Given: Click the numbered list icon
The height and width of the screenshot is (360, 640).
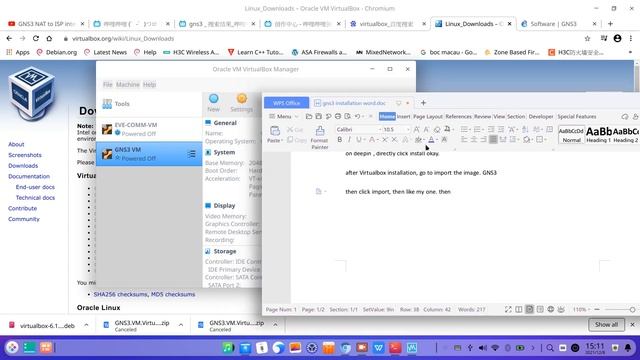Looking at the screenshot, I should 477,129.
